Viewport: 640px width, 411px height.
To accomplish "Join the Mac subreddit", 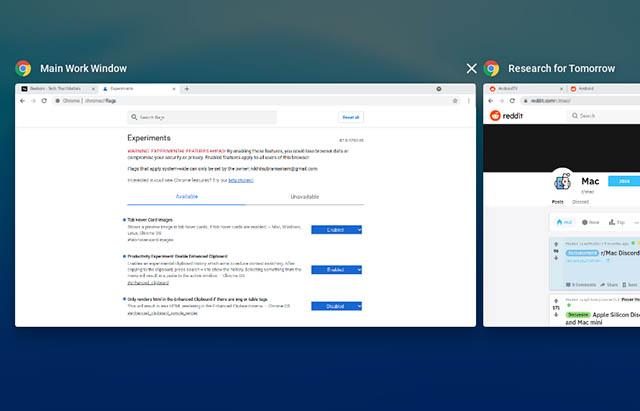I will click(624, 181).
